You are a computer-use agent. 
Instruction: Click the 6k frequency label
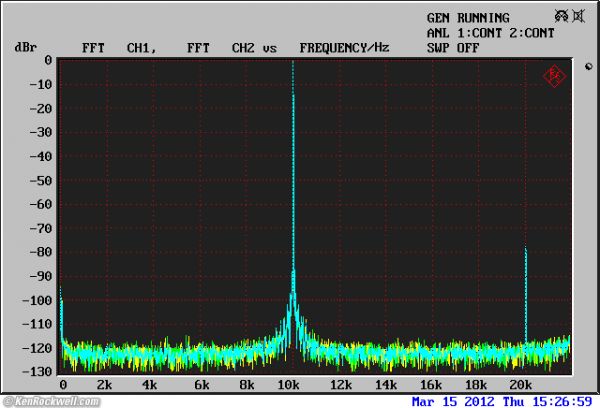tap(202, 384)
